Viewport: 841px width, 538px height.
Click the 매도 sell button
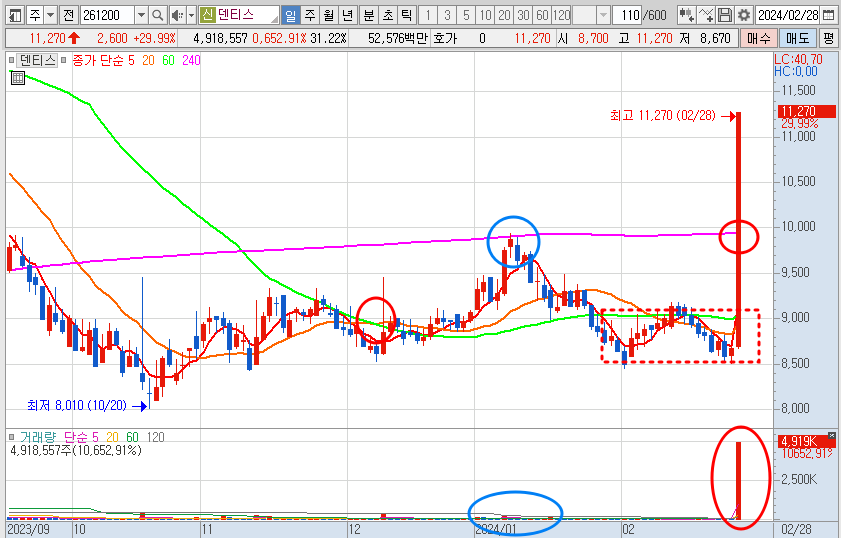(x=797, y=38)
